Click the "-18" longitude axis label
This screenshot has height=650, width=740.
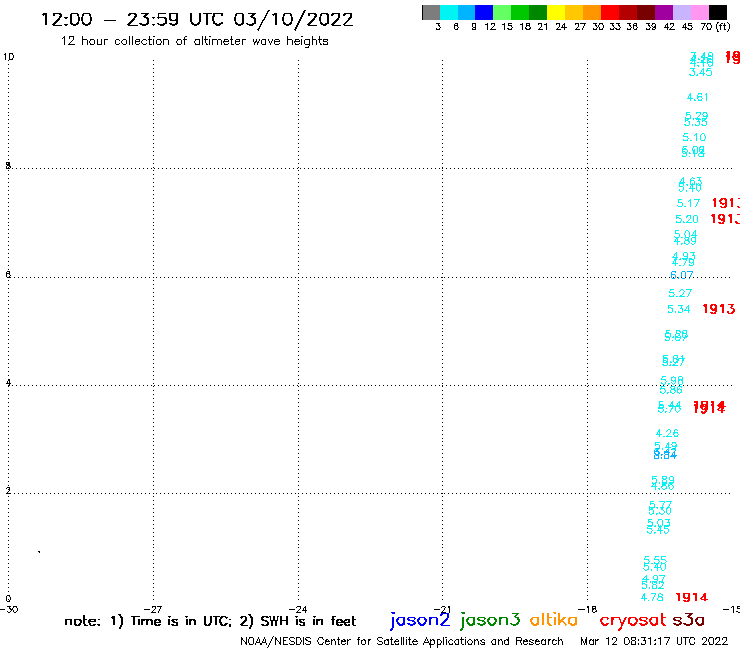588,610
